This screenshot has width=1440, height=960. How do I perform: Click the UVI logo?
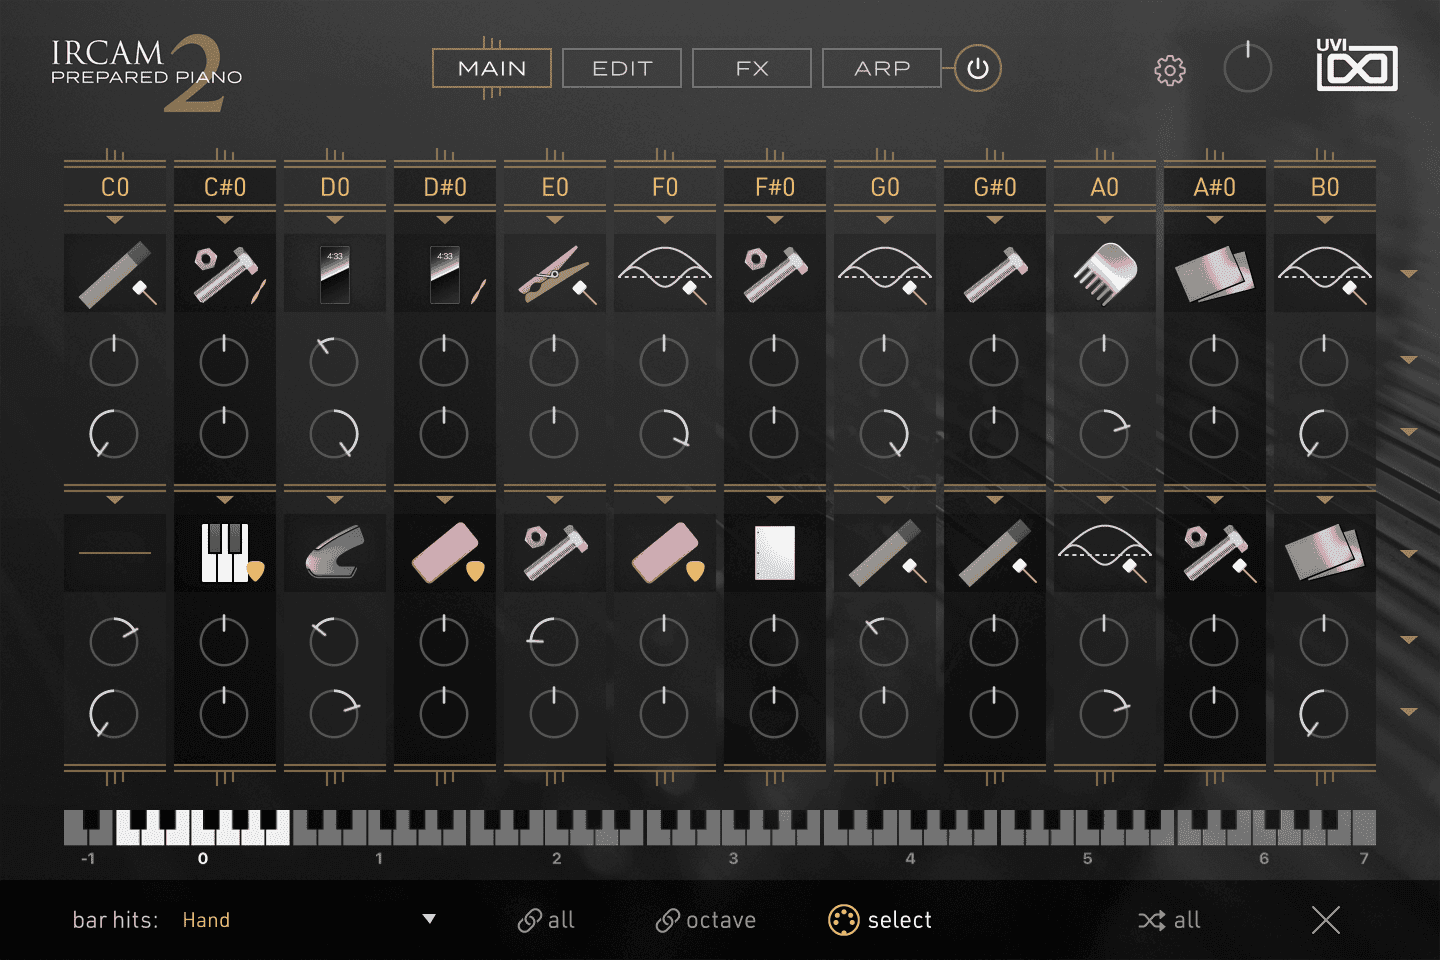click(x=1357, y=68)
